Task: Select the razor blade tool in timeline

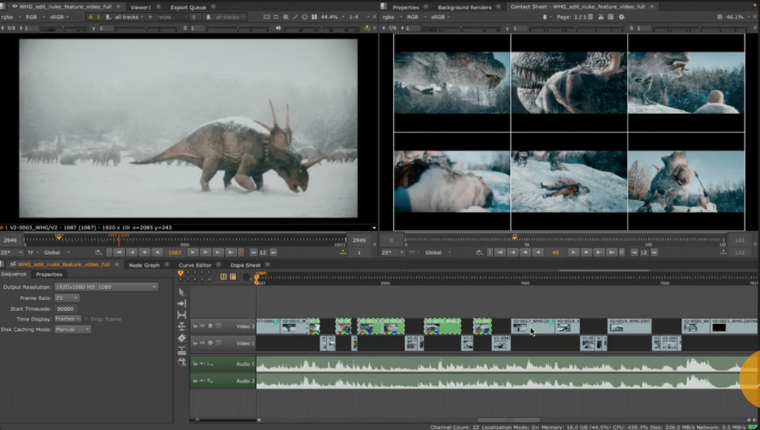Action: [x=182, y=338]
